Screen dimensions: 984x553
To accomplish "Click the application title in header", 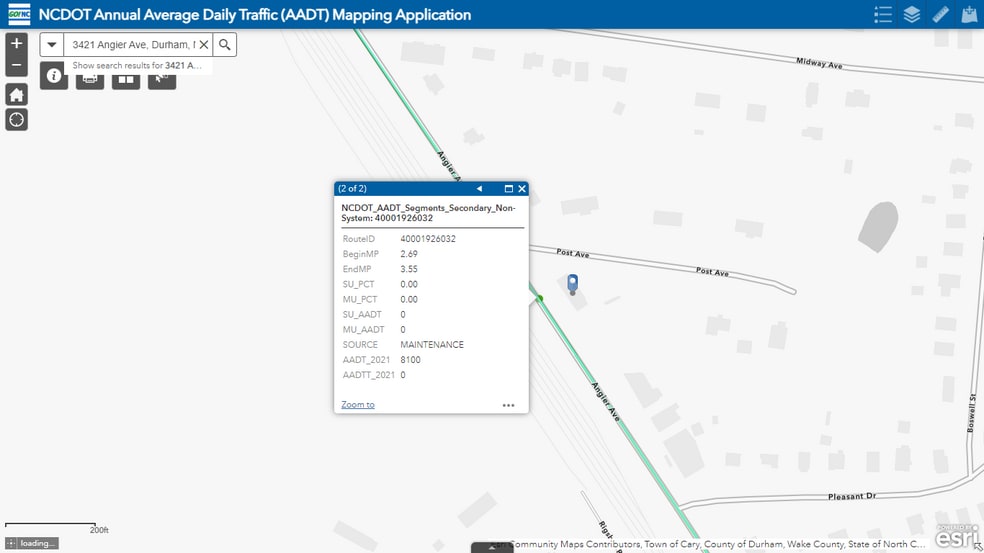I will (255, 14).
